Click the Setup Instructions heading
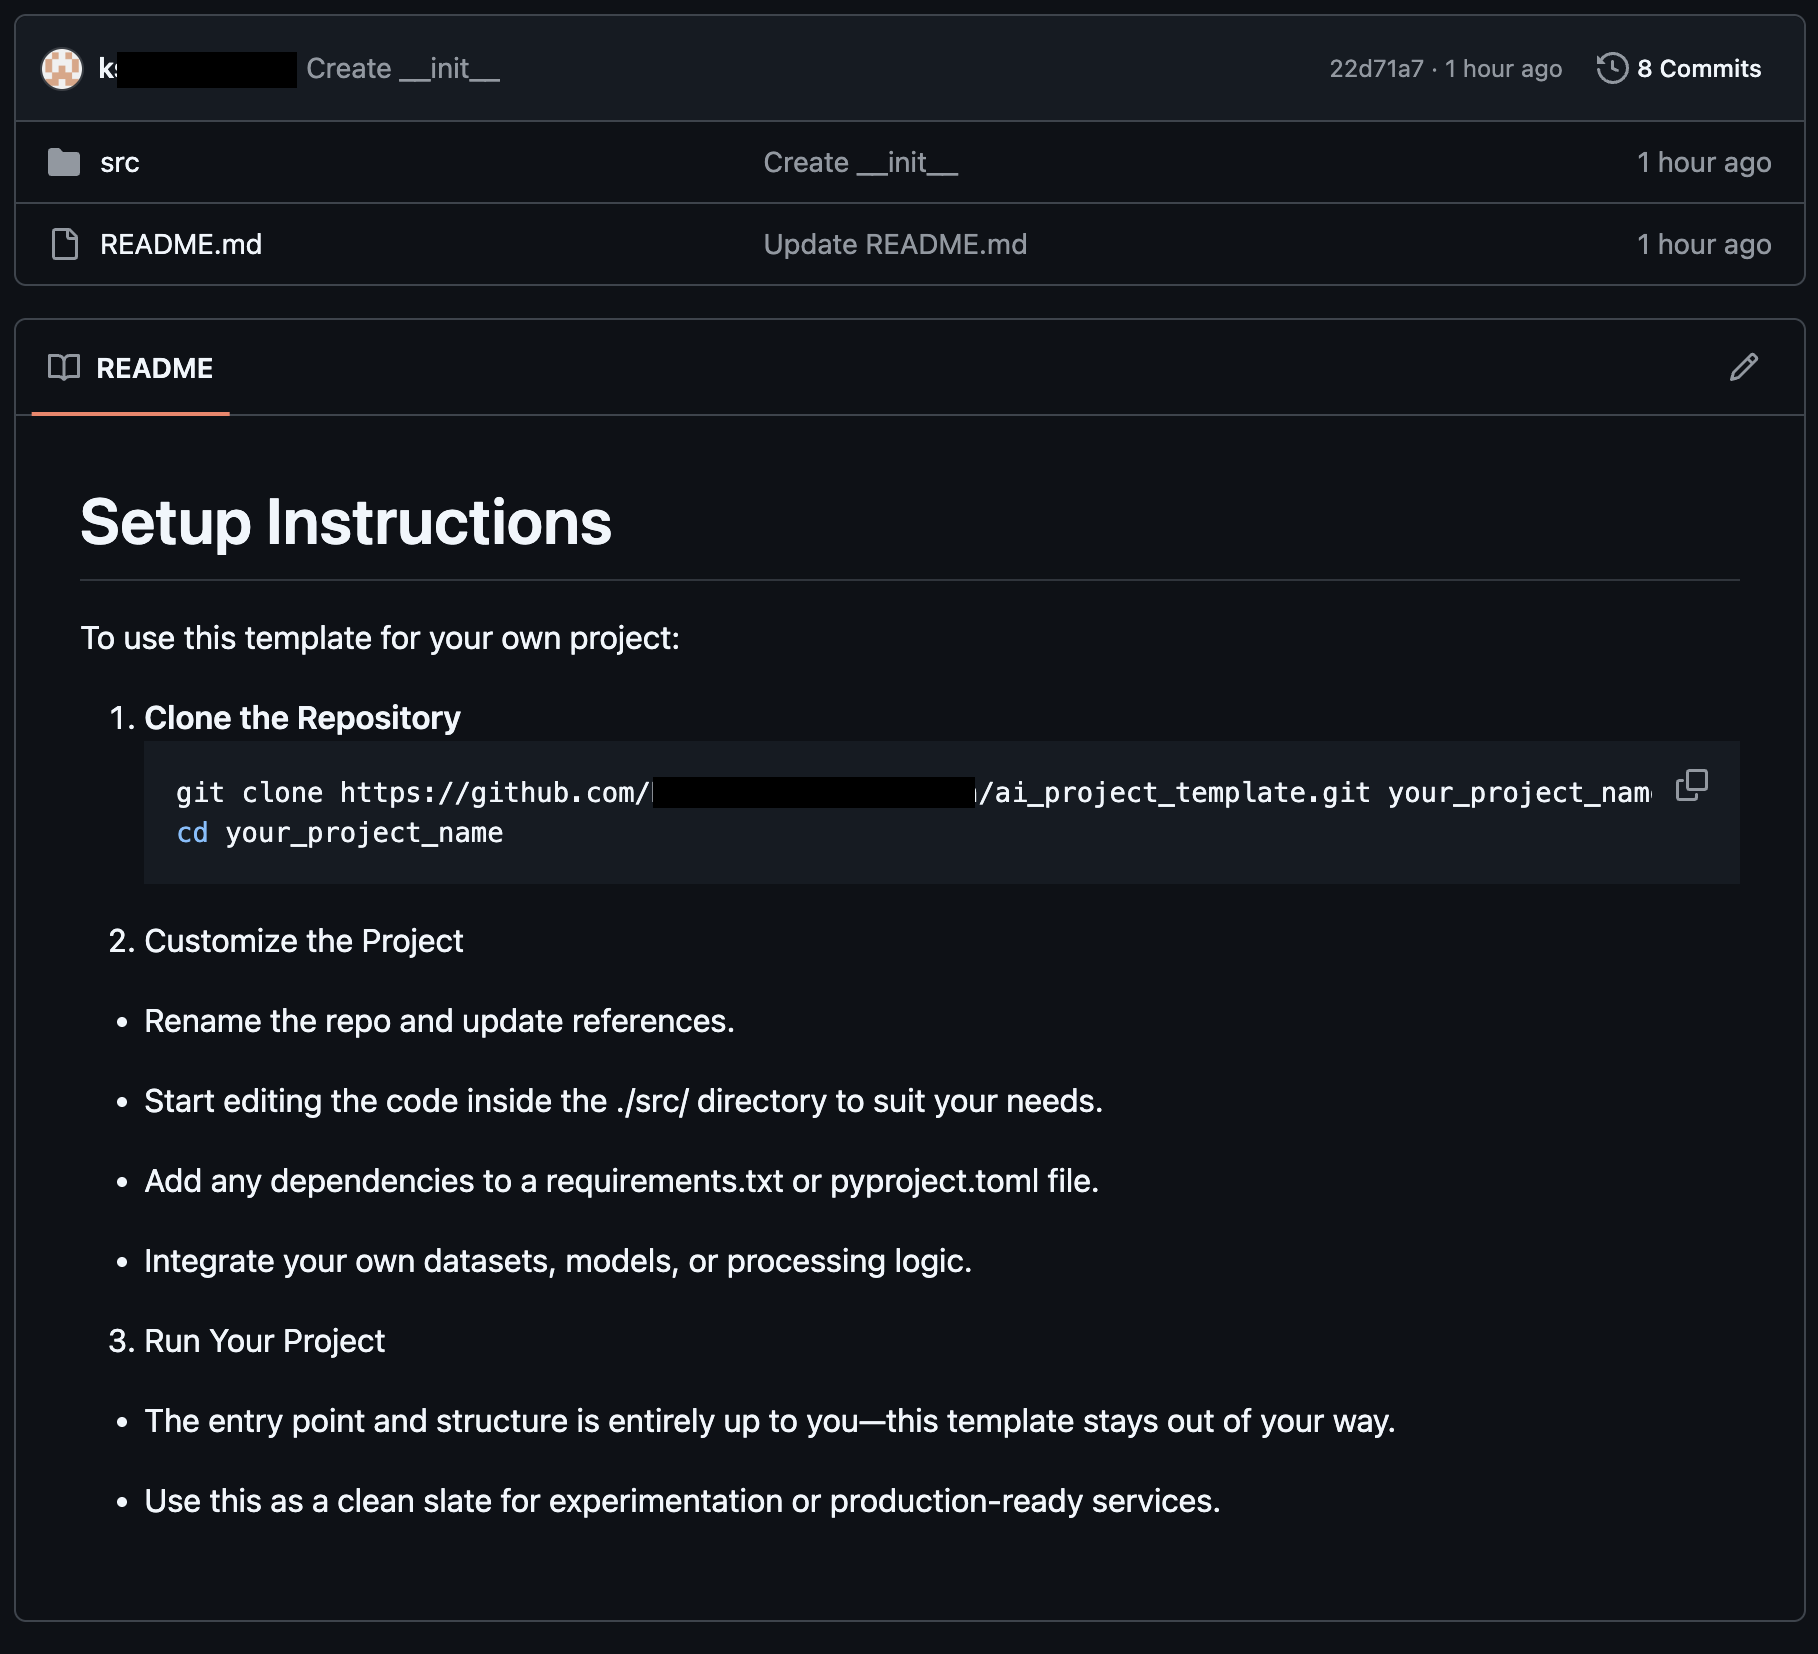The width and height of the screenshot is (1818, 1654). click(346, 522)
